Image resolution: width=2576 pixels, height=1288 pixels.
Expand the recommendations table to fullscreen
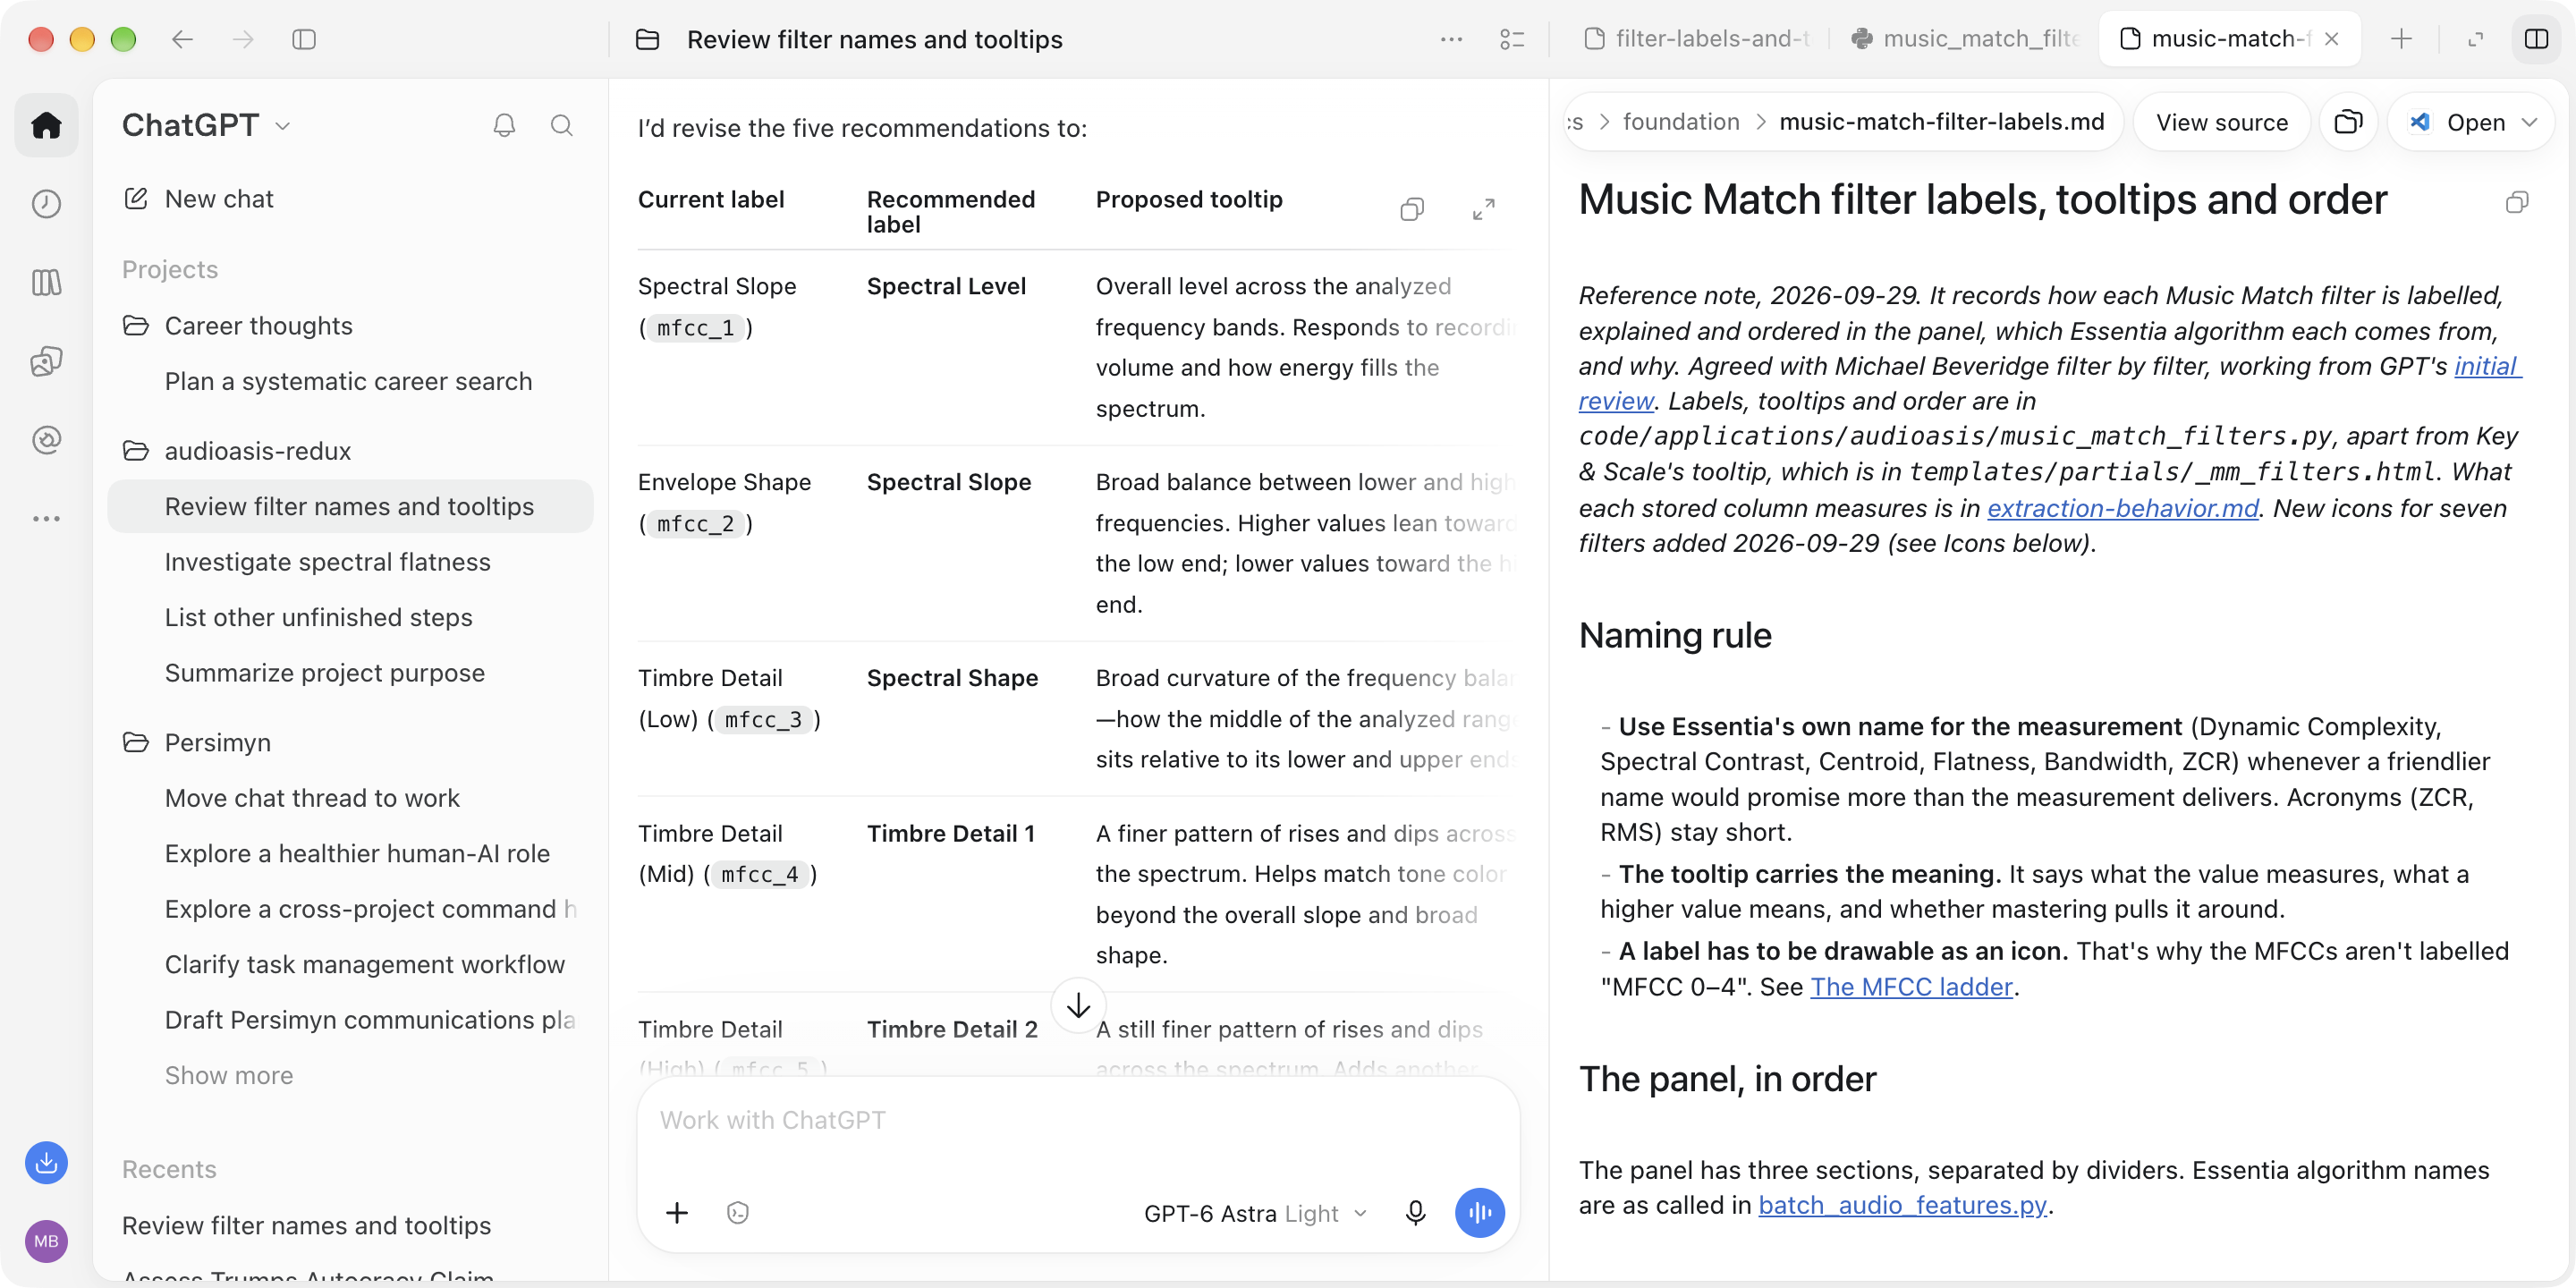click(1484, 209)
